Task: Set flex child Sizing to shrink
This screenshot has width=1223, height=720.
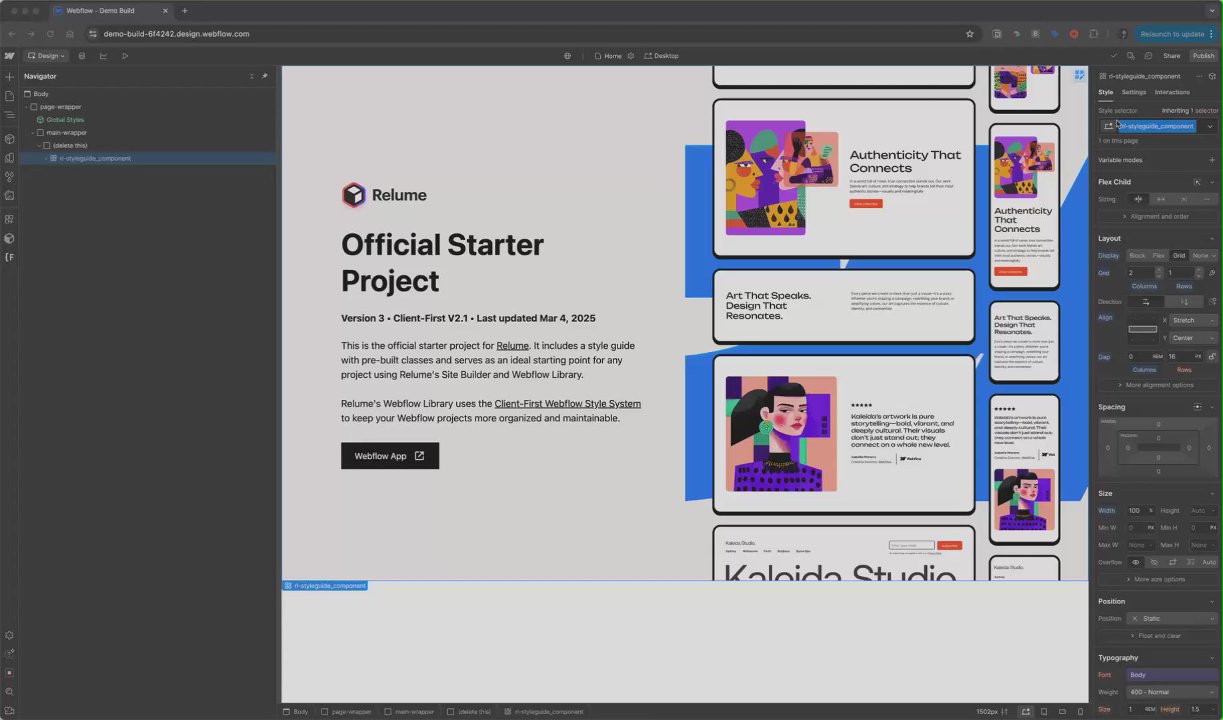Action: tap(1138, 199)
